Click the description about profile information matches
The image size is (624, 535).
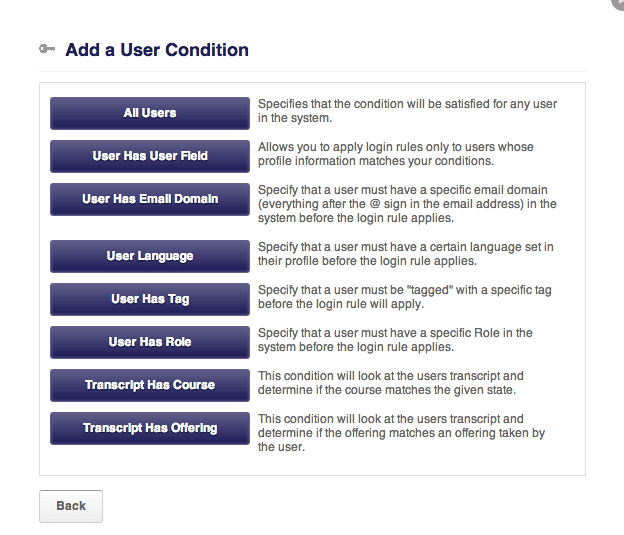[x=396, y=154]
